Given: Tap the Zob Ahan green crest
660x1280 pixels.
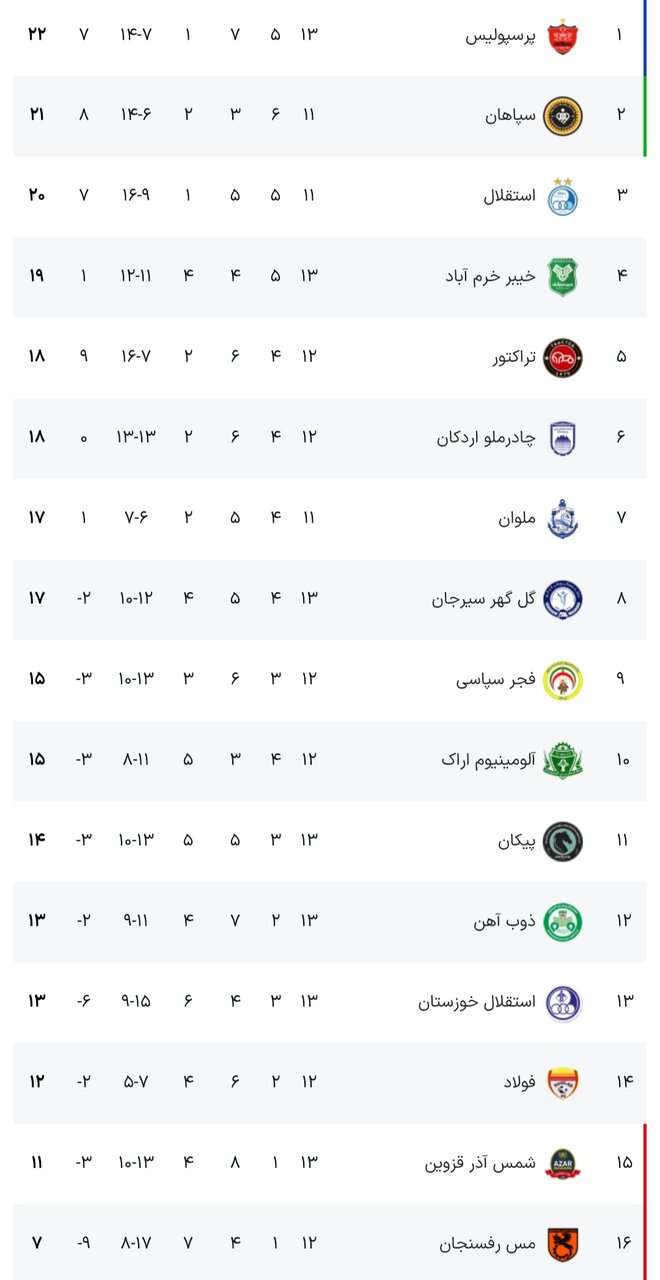Looking at the screenshot, I should 562,921.
